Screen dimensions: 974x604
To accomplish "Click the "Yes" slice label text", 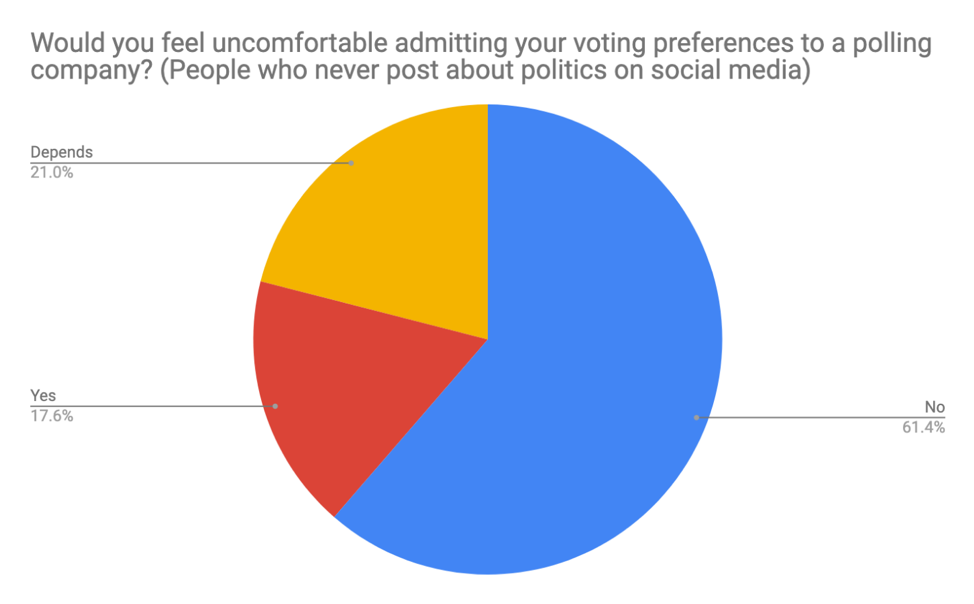I will pyautogui.click(x=43, y=396).
